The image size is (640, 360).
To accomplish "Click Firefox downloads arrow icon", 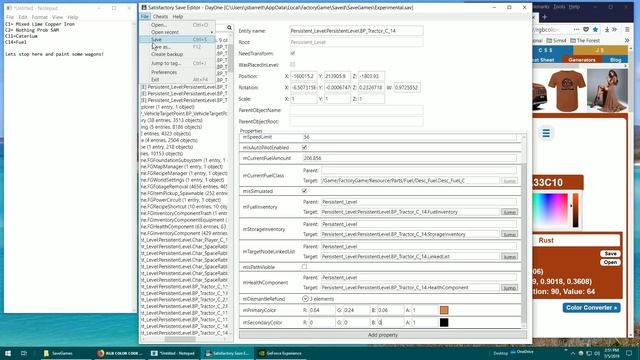I will pyautogui.click(x=607, y=29).
